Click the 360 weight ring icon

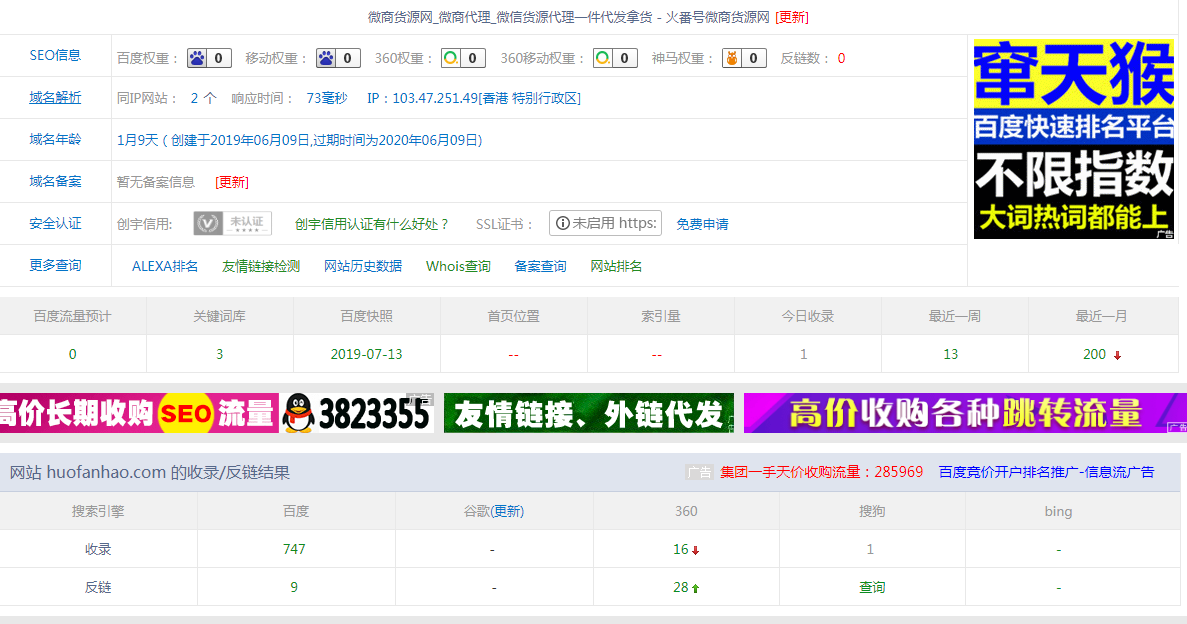451,58
